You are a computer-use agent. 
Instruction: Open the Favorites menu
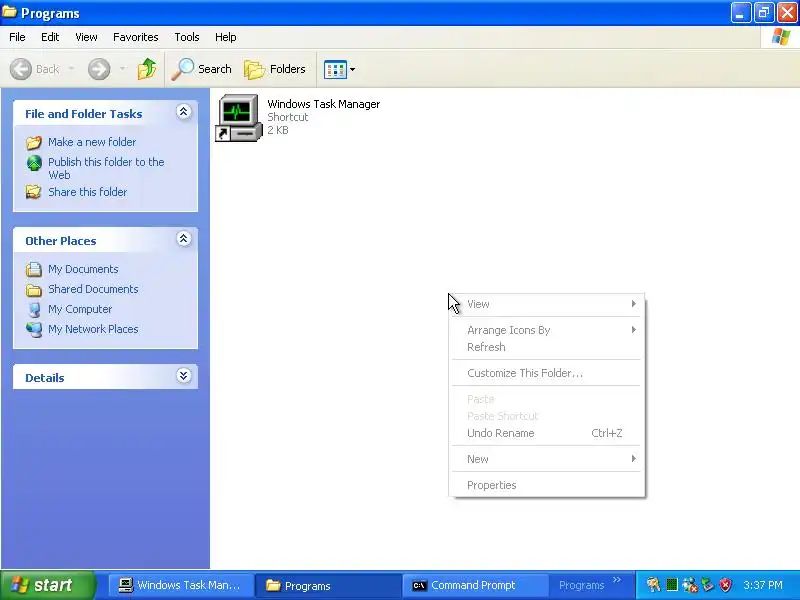(x=136, y=37)
